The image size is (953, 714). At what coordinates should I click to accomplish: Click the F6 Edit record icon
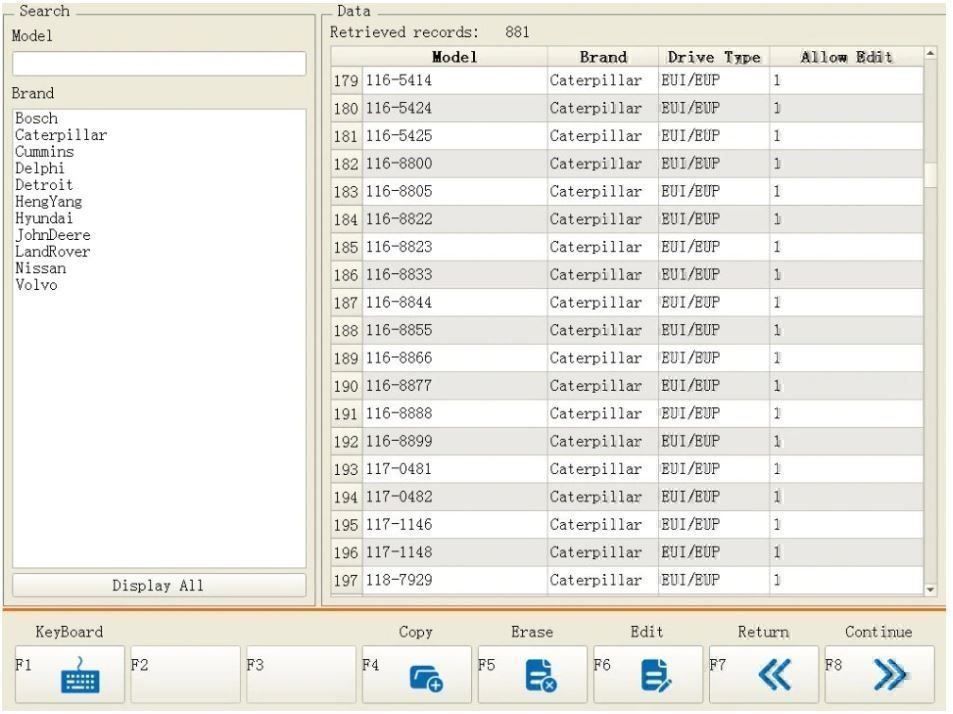(x=656, y=675)
